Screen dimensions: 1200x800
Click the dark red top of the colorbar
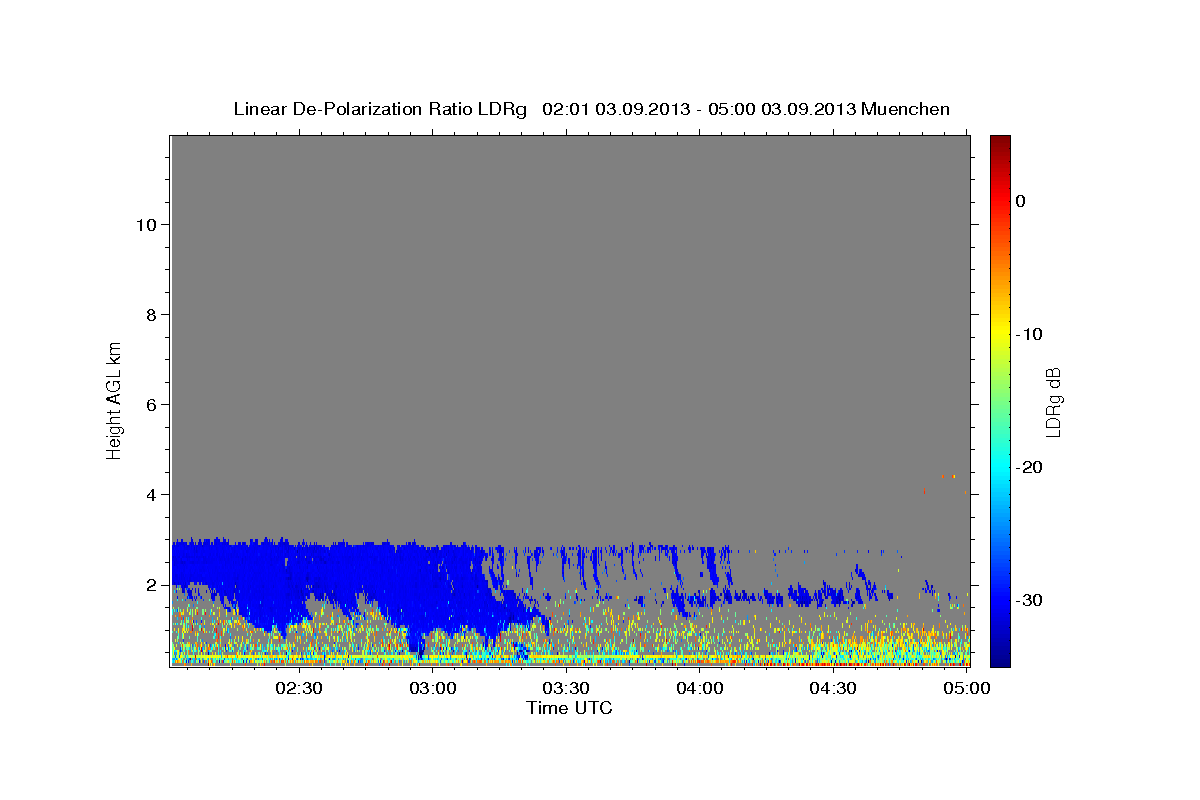tap(1000, 141)
